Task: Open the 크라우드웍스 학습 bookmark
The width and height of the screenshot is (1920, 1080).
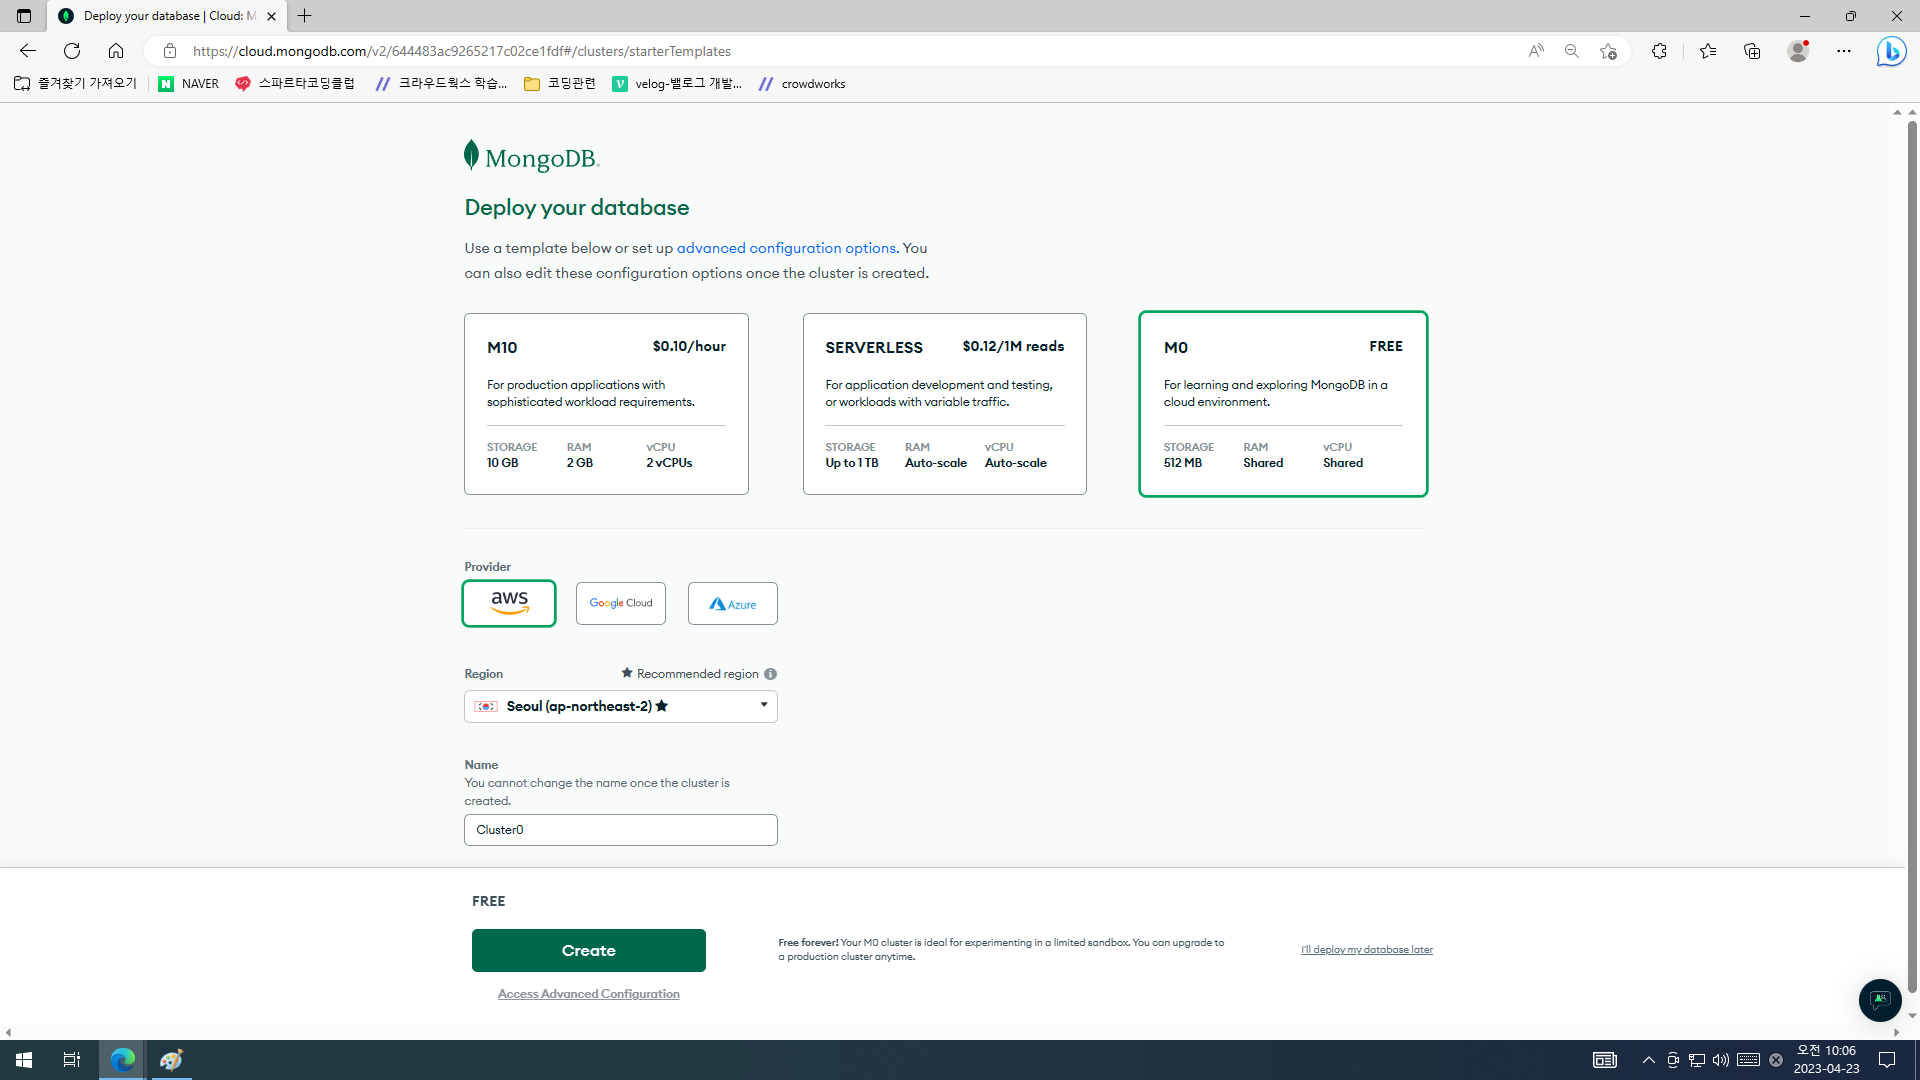Action: [441, 84]
